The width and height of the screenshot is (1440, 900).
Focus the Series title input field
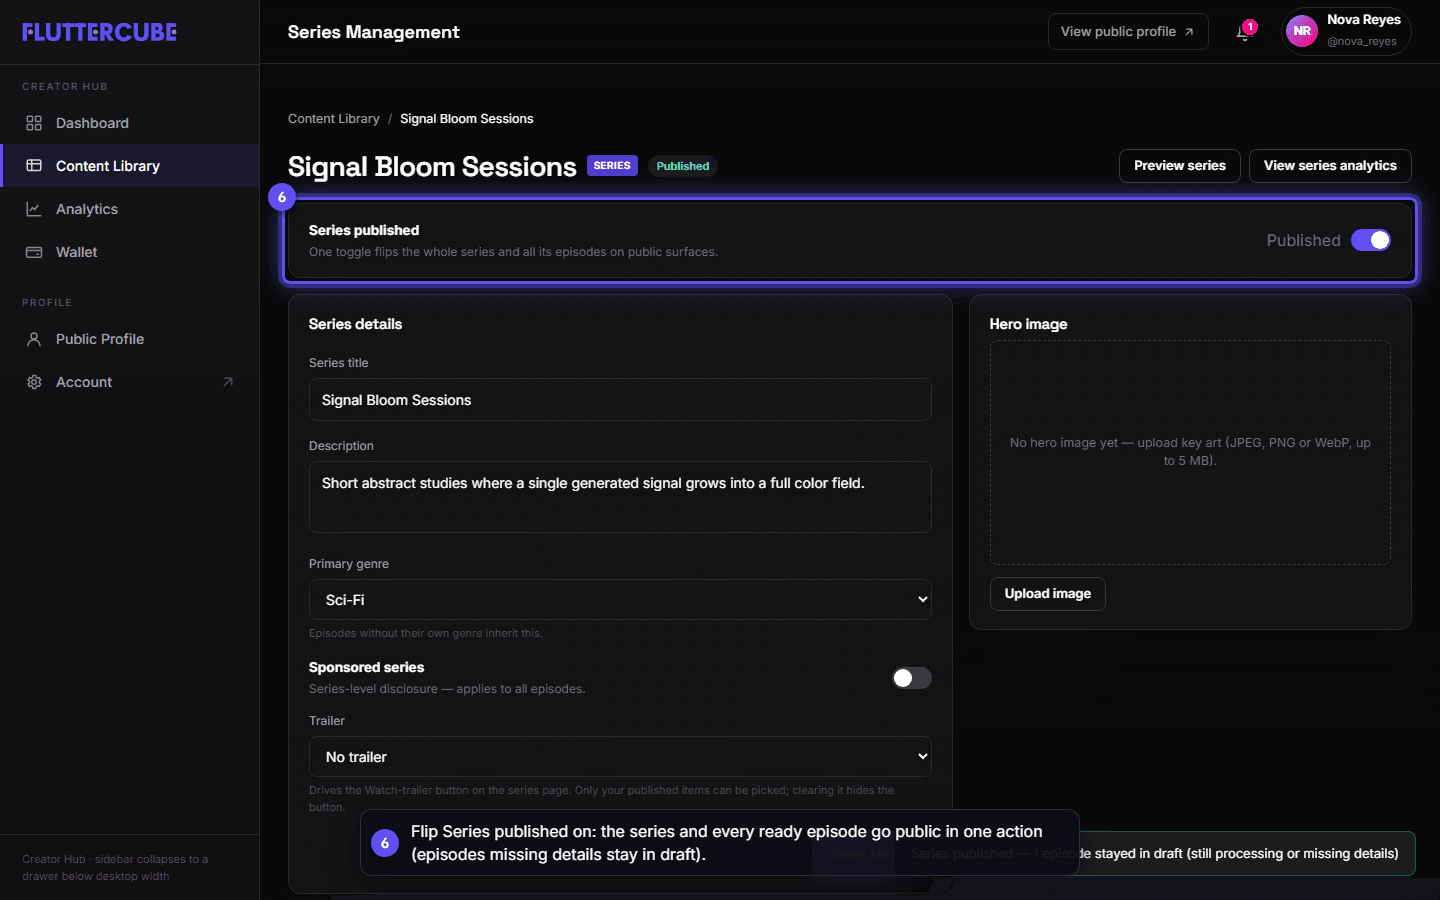click(620, 400)
